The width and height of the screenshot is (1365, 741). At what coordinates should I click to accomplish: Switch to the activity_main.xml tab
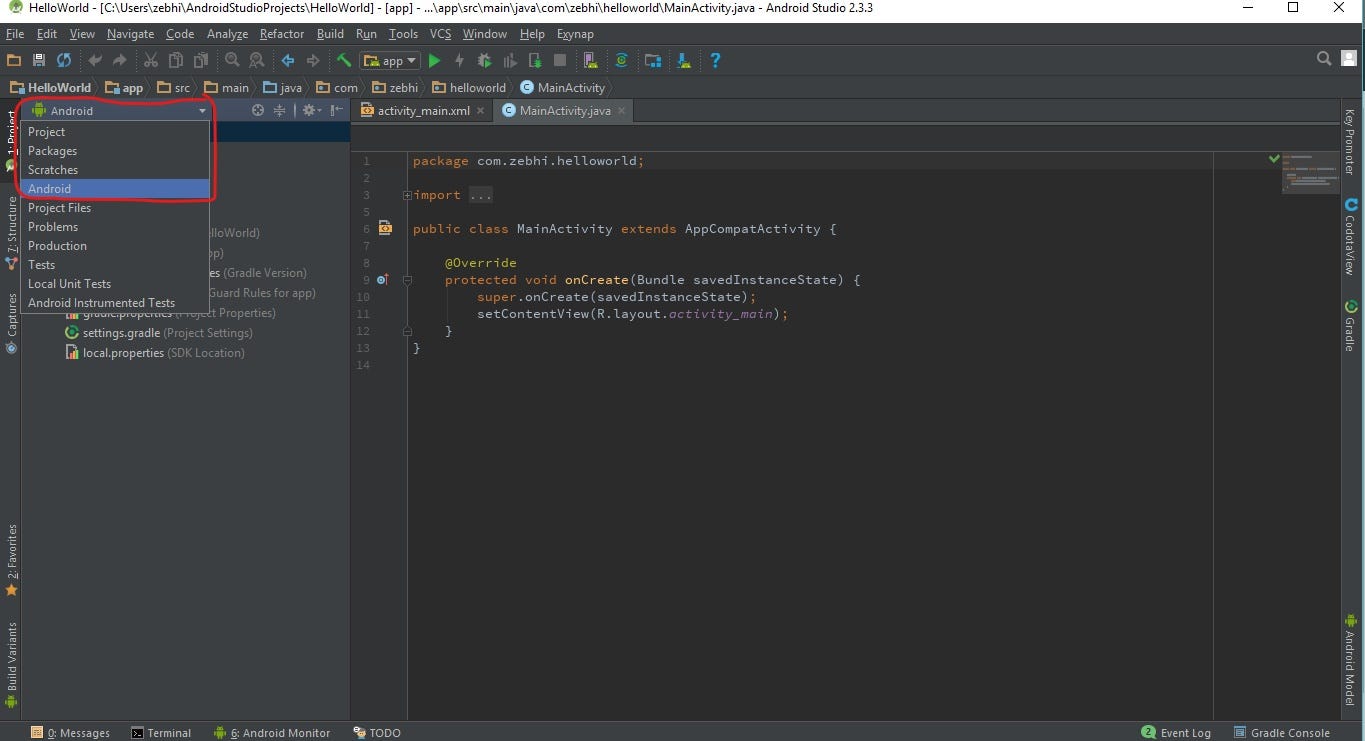coord(423,110)
